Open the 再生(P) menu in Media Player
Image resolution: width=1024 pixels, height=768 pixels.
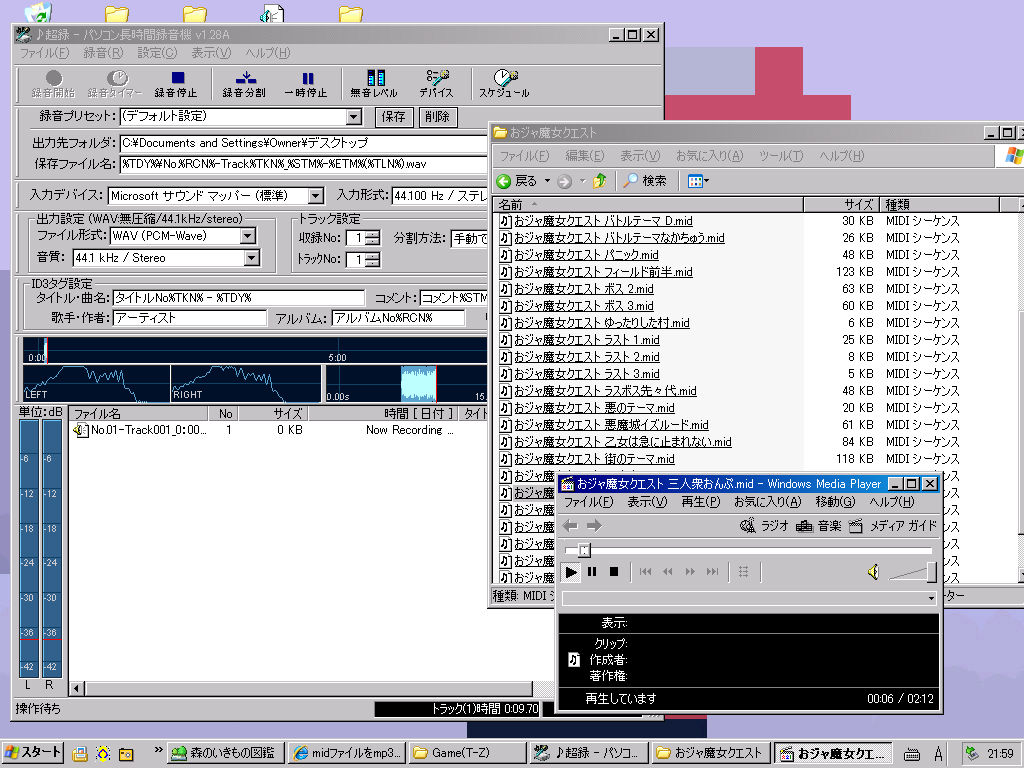pos(700,502)
